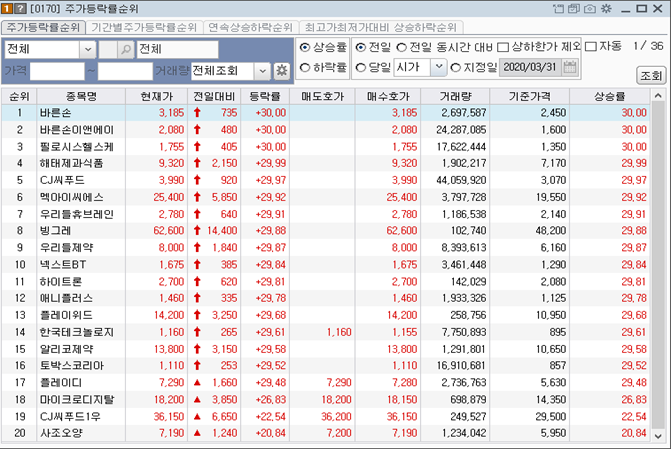The height and width of the screenshot is (449, 671).
Task: Select the 한국테크놀로지 stock name
Action: click(x=77, y=332)
